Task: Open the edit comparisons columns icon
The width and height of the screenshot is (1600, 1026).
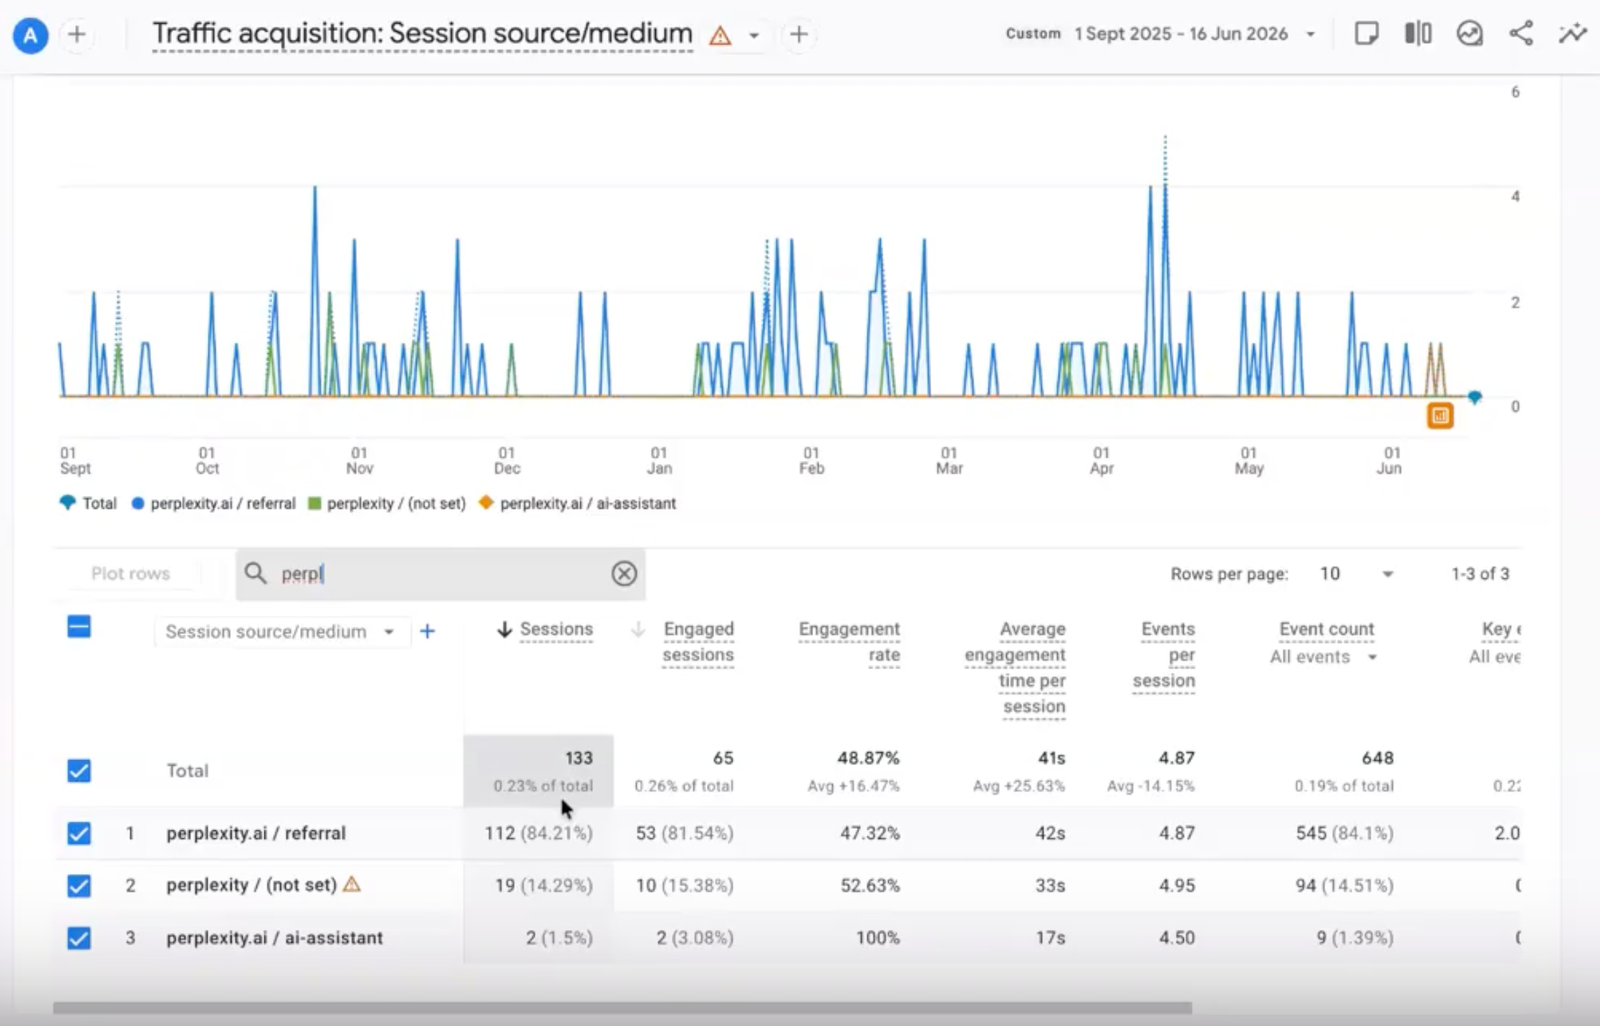Action: pos(1418,34)
